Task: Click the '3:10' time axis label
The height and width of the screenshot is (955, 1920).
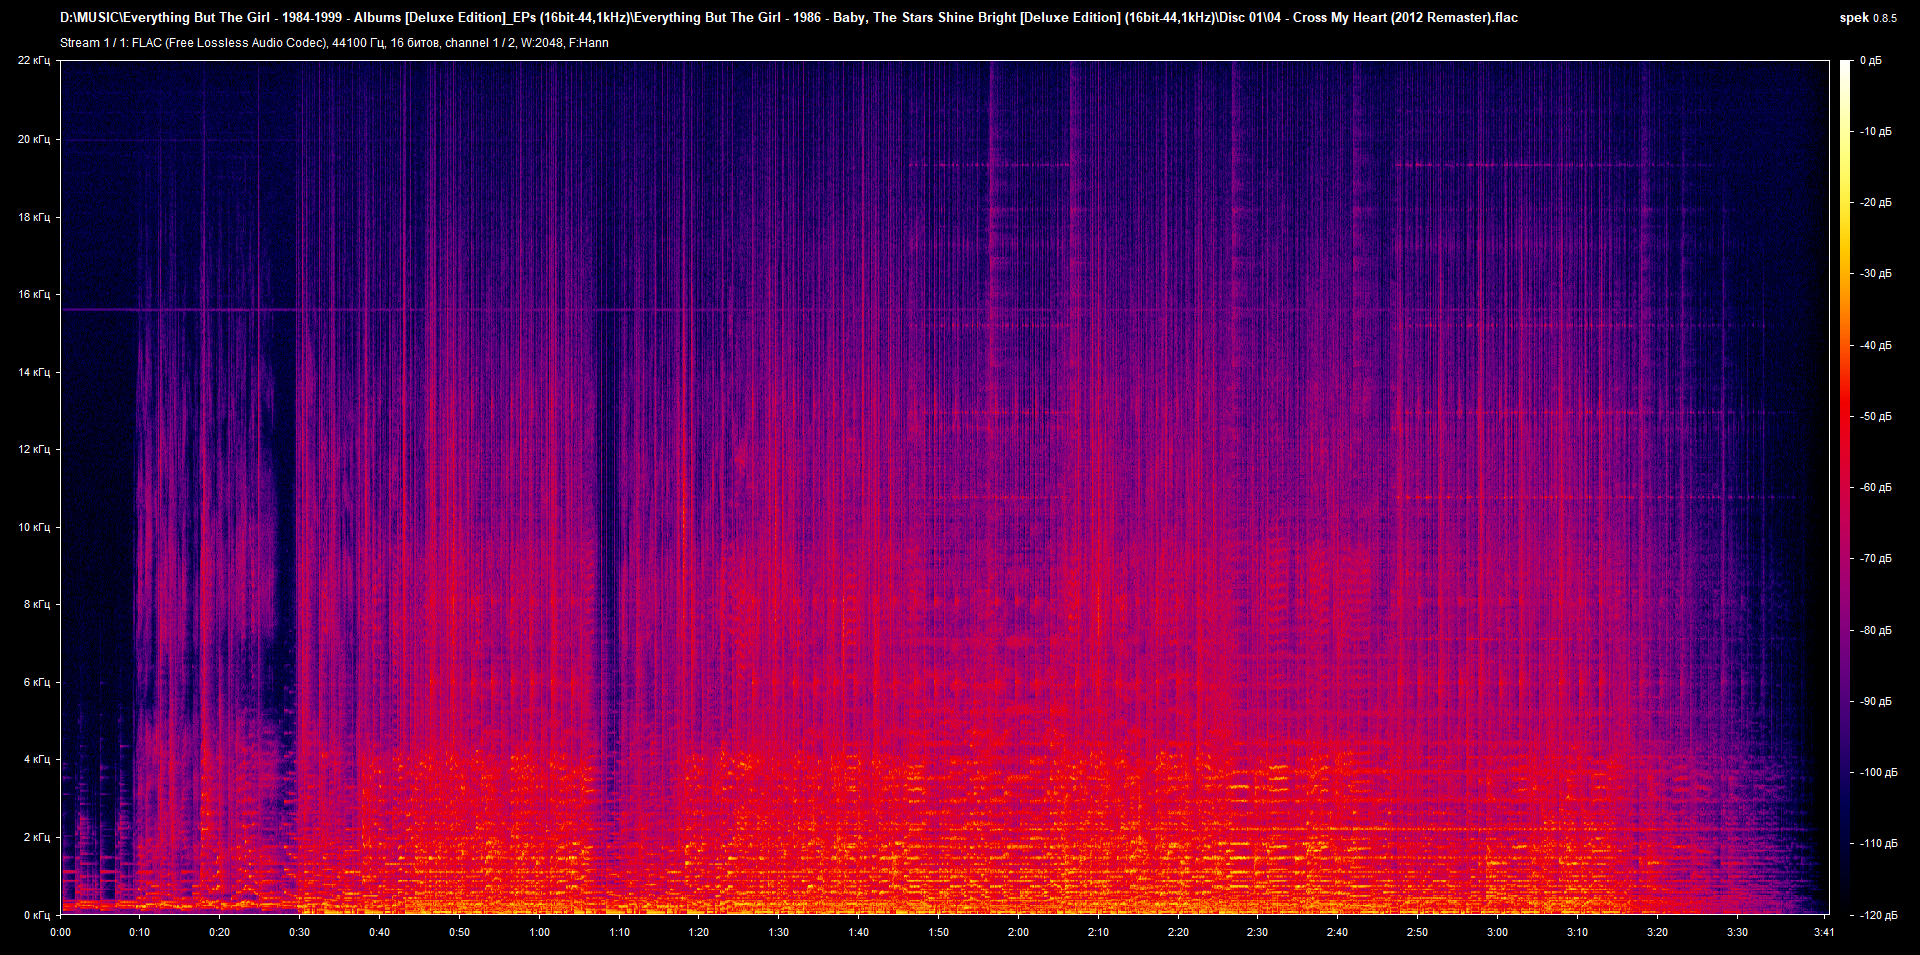Action: point(1577,932)
